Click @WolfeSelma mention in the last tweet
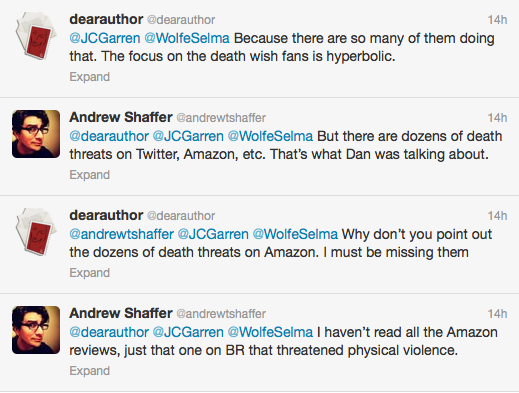Image resolution: width=519 pixels, height=393 pixels. click(270, 332)
